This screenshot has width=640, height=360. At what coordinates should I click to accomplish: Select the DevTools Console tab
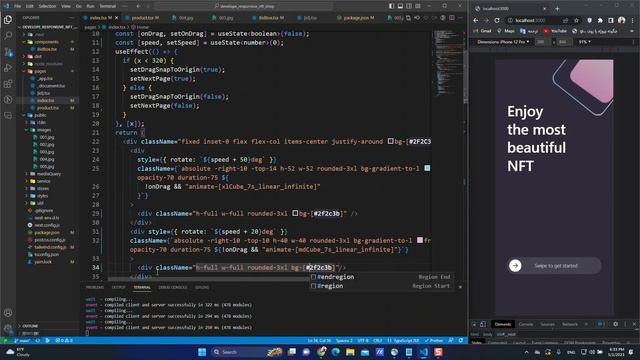pos(526,324)
